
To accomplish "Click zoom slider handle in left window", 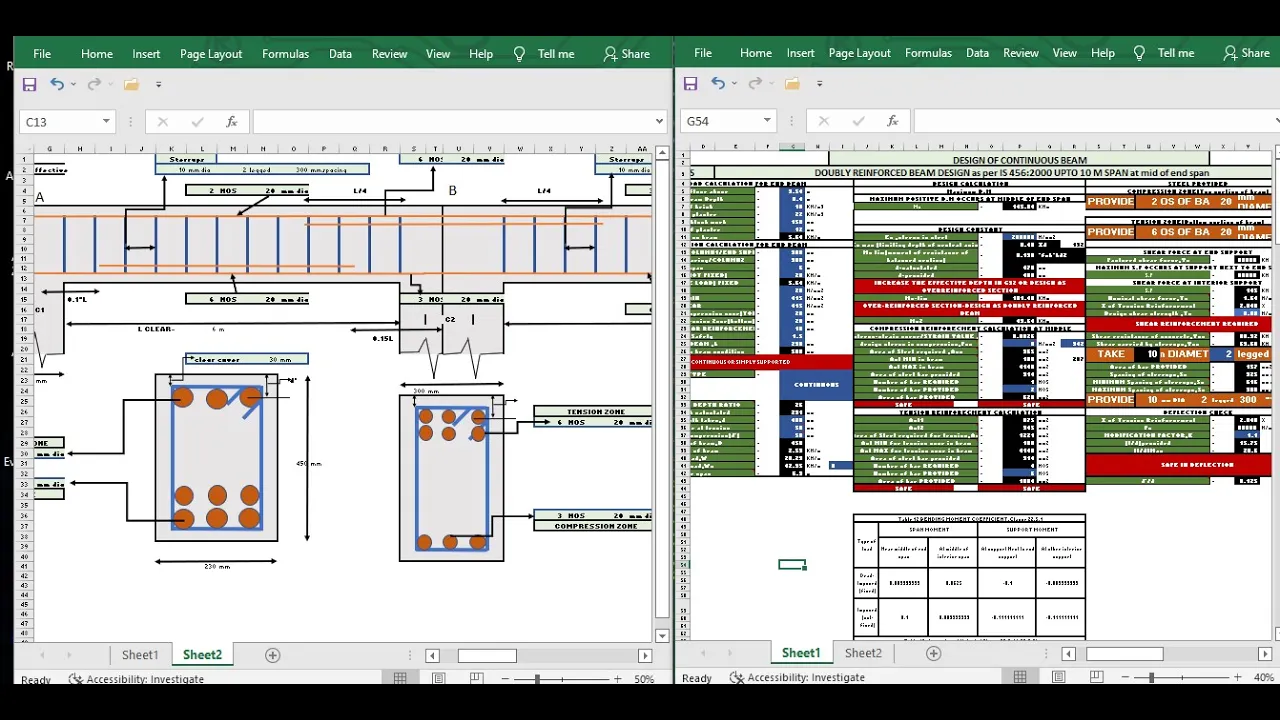I will 537,679.
